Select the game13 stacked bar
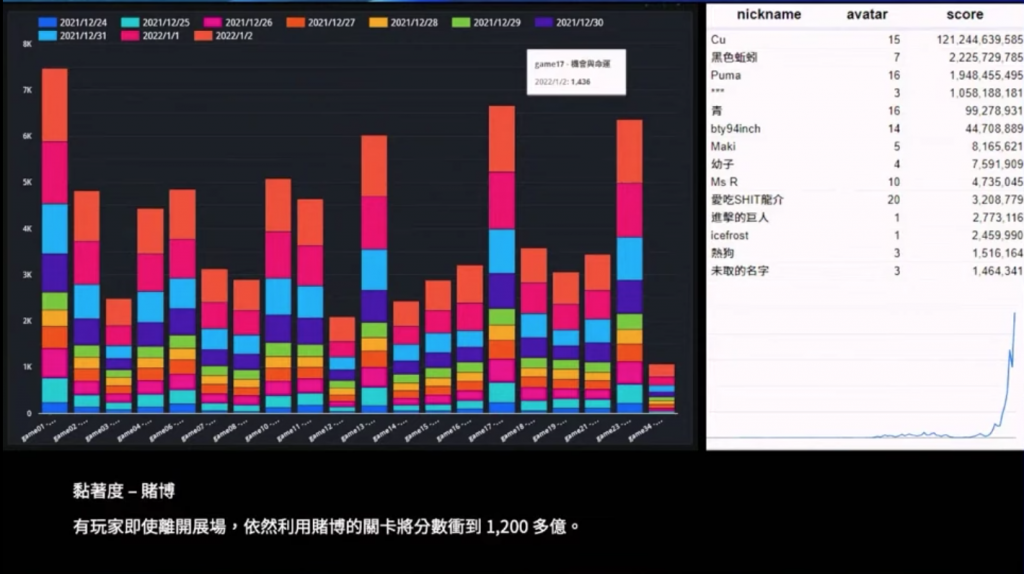 point(374,274)
